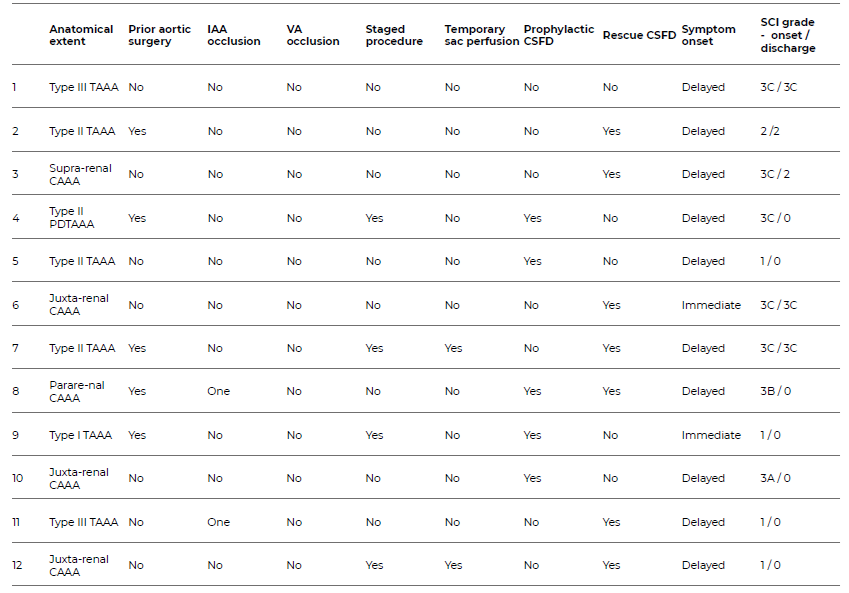
Task: Click the "3B / 0" SCI grade cell
Action: point(775,391)
